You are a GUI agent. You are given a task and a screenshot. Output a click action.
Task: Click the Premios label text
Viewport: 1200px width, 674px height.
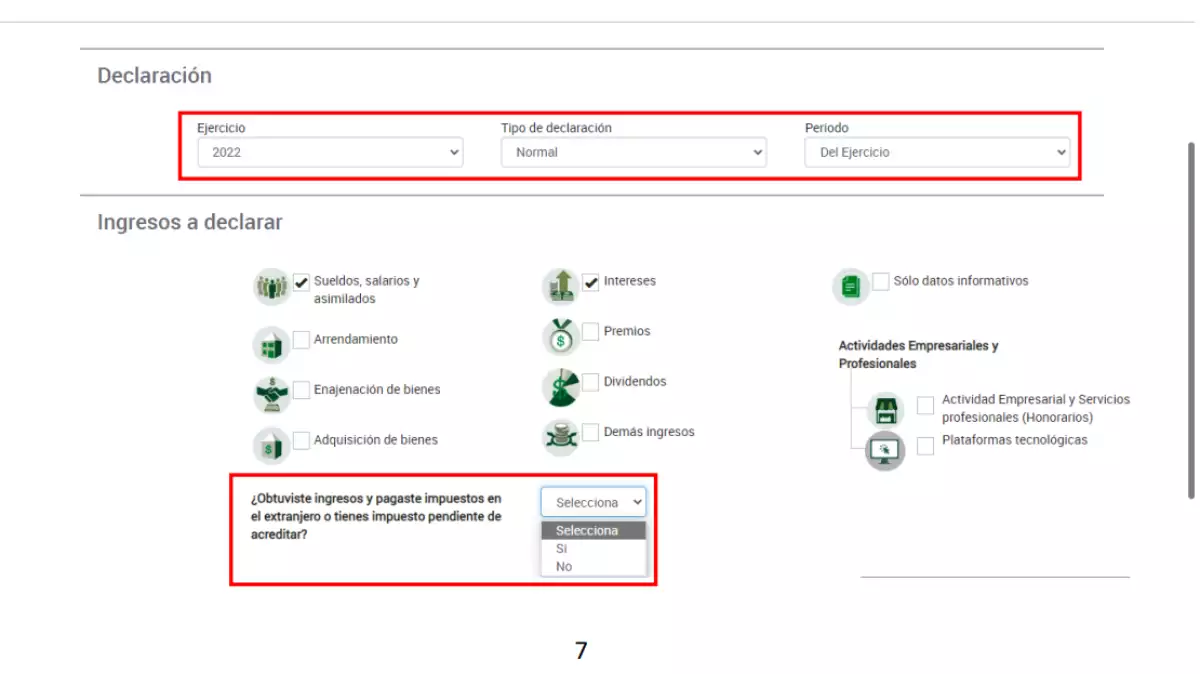click(626, 331)
